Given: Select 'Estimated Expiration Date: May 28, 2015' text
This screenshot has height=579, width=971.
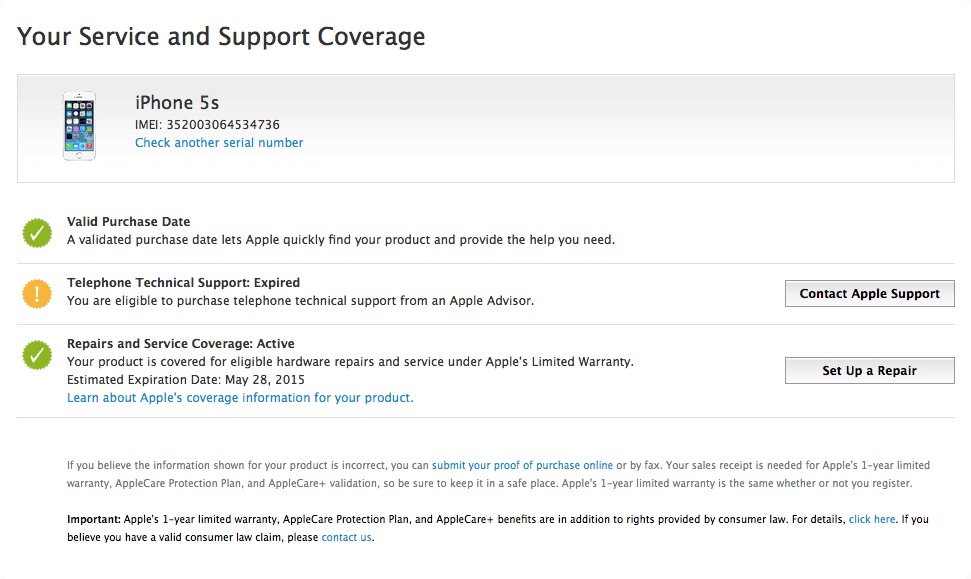Looking at the screenshot, I should pos(186,380).
